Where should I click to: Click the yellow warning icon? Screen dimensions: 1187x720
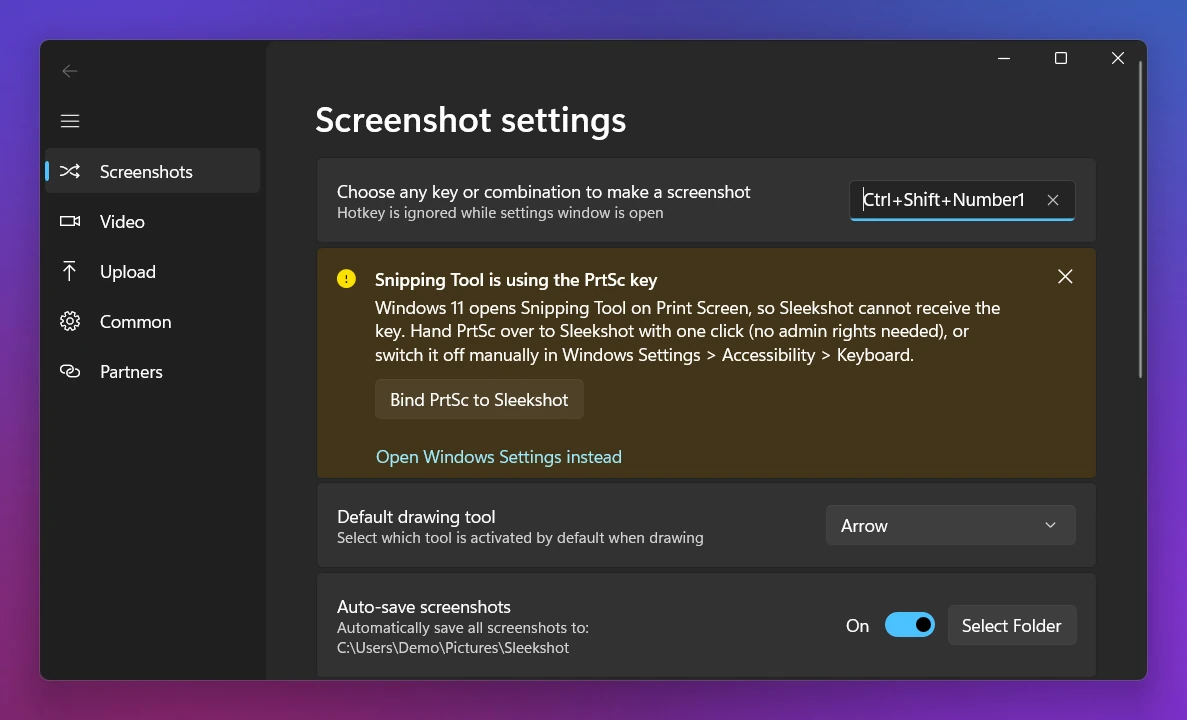click(x=346, y=279)
